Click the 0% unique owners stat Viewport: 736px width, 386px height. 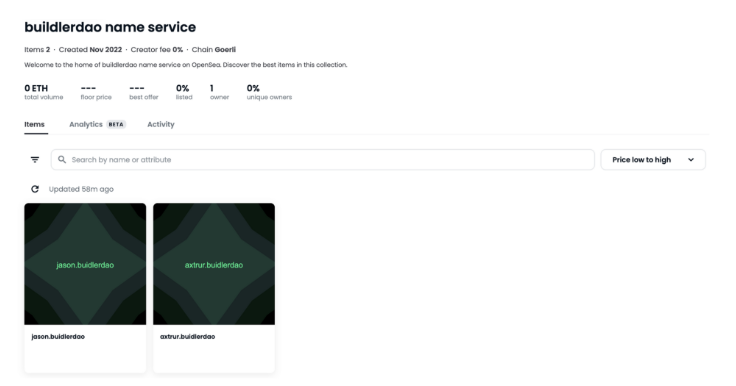tap(269, 92)
